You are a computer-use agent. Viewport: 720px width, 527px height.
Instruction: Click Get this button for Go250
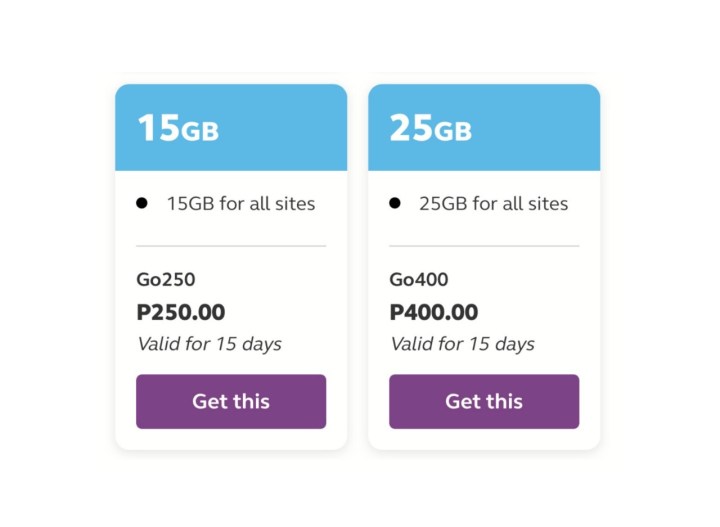pos(231,402)
